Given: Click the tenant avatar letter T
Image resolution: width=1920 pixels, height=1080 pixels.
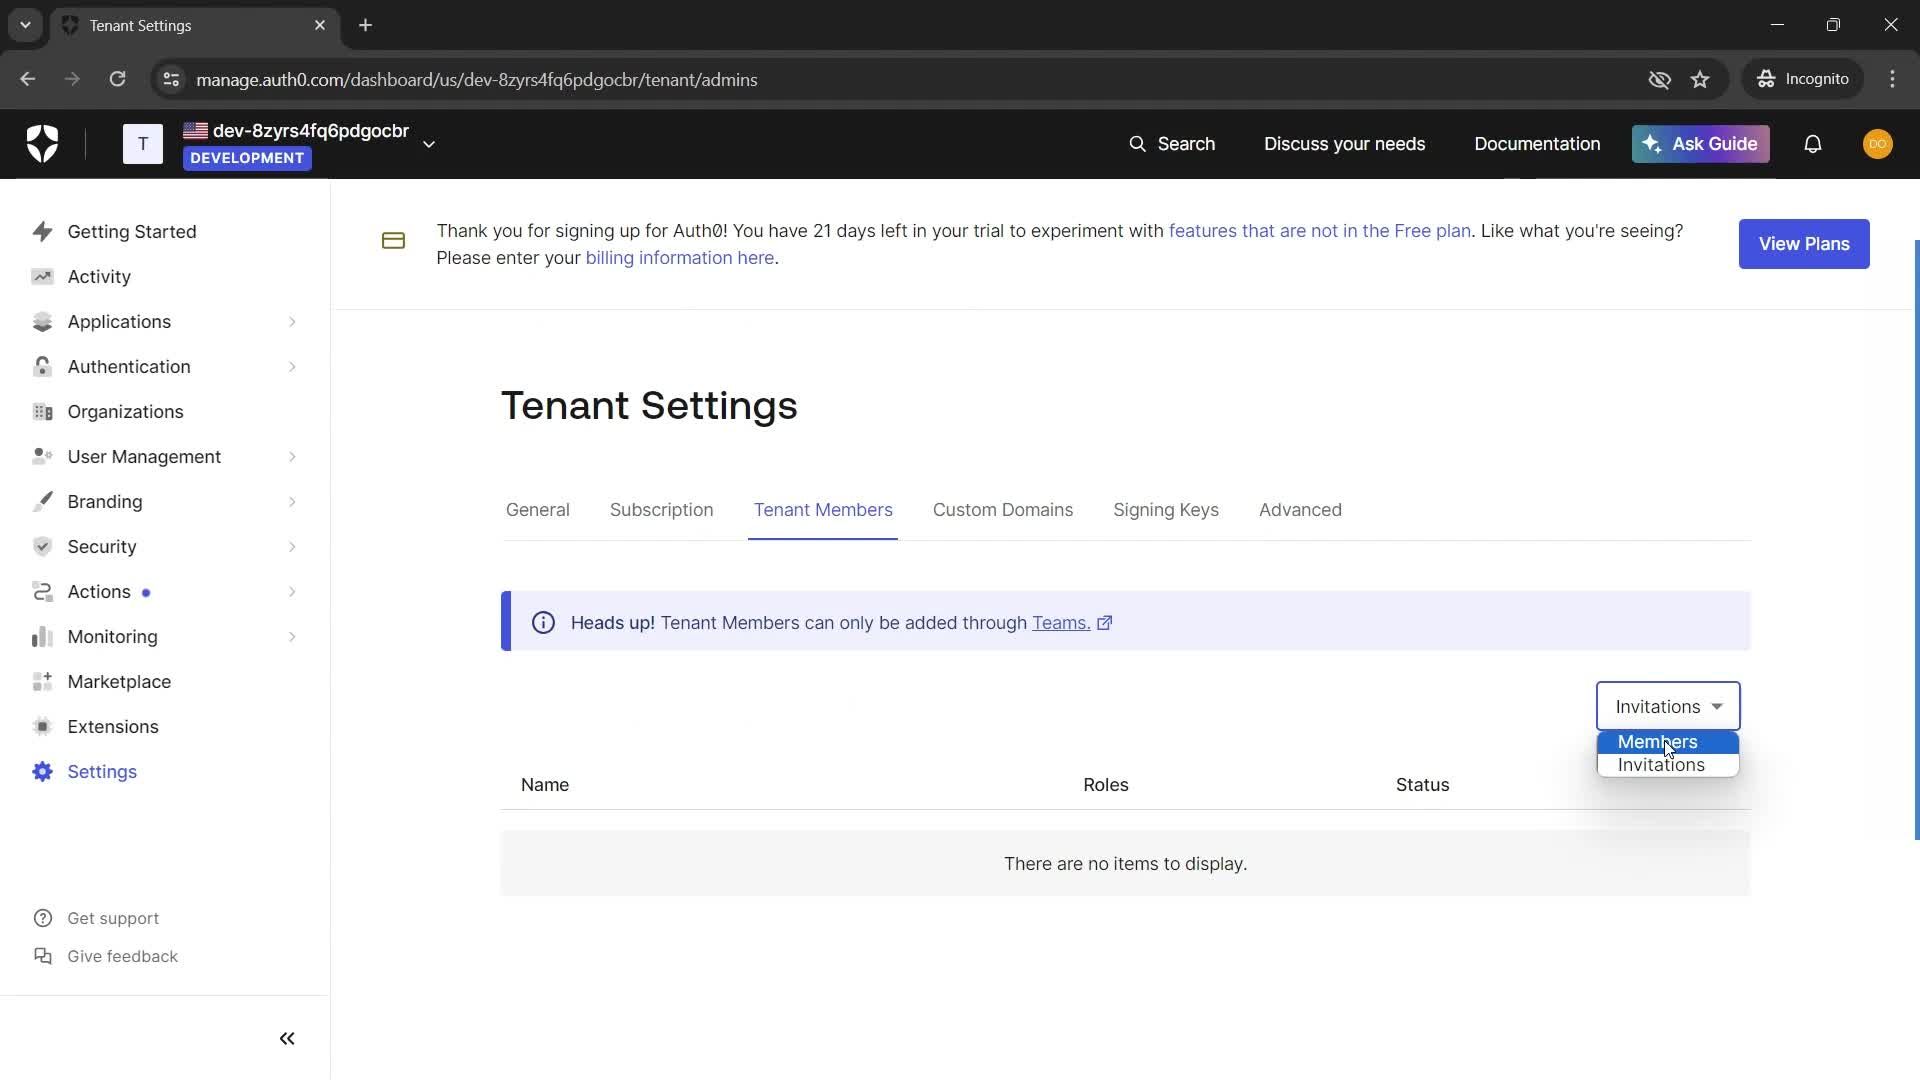Looking at the screenshot, I should tap(143, 144).
